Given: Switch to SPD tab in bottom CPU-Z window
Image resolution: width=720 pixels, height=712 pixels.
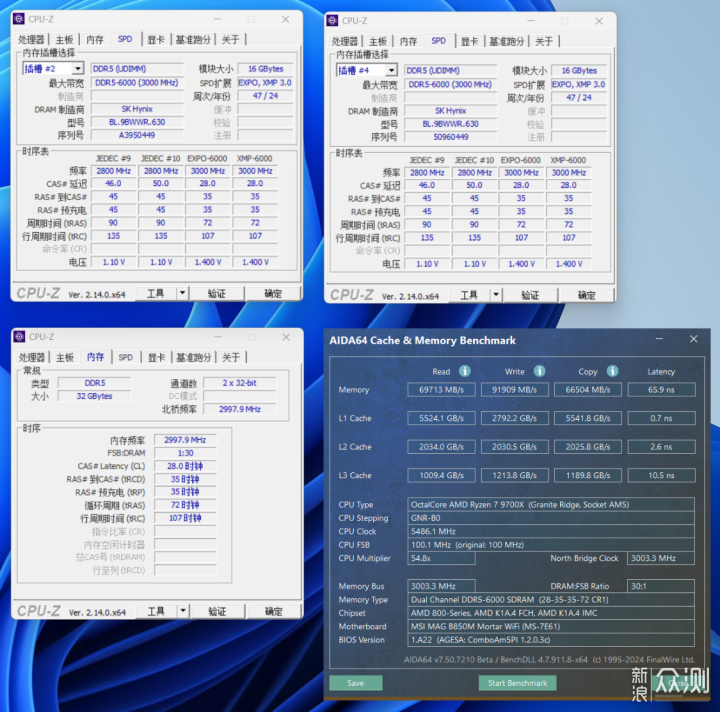Looking at the screenshot, I should coord(125,358).
